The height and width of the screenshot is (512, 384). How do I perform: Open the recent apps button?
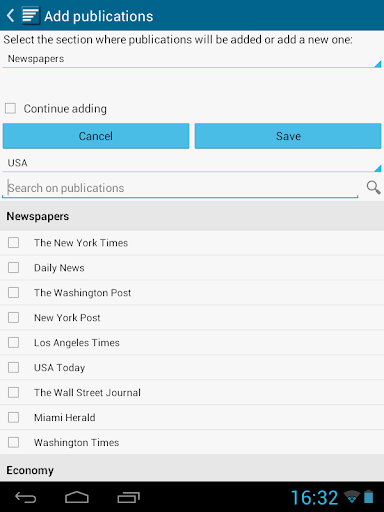click(129, 498)
